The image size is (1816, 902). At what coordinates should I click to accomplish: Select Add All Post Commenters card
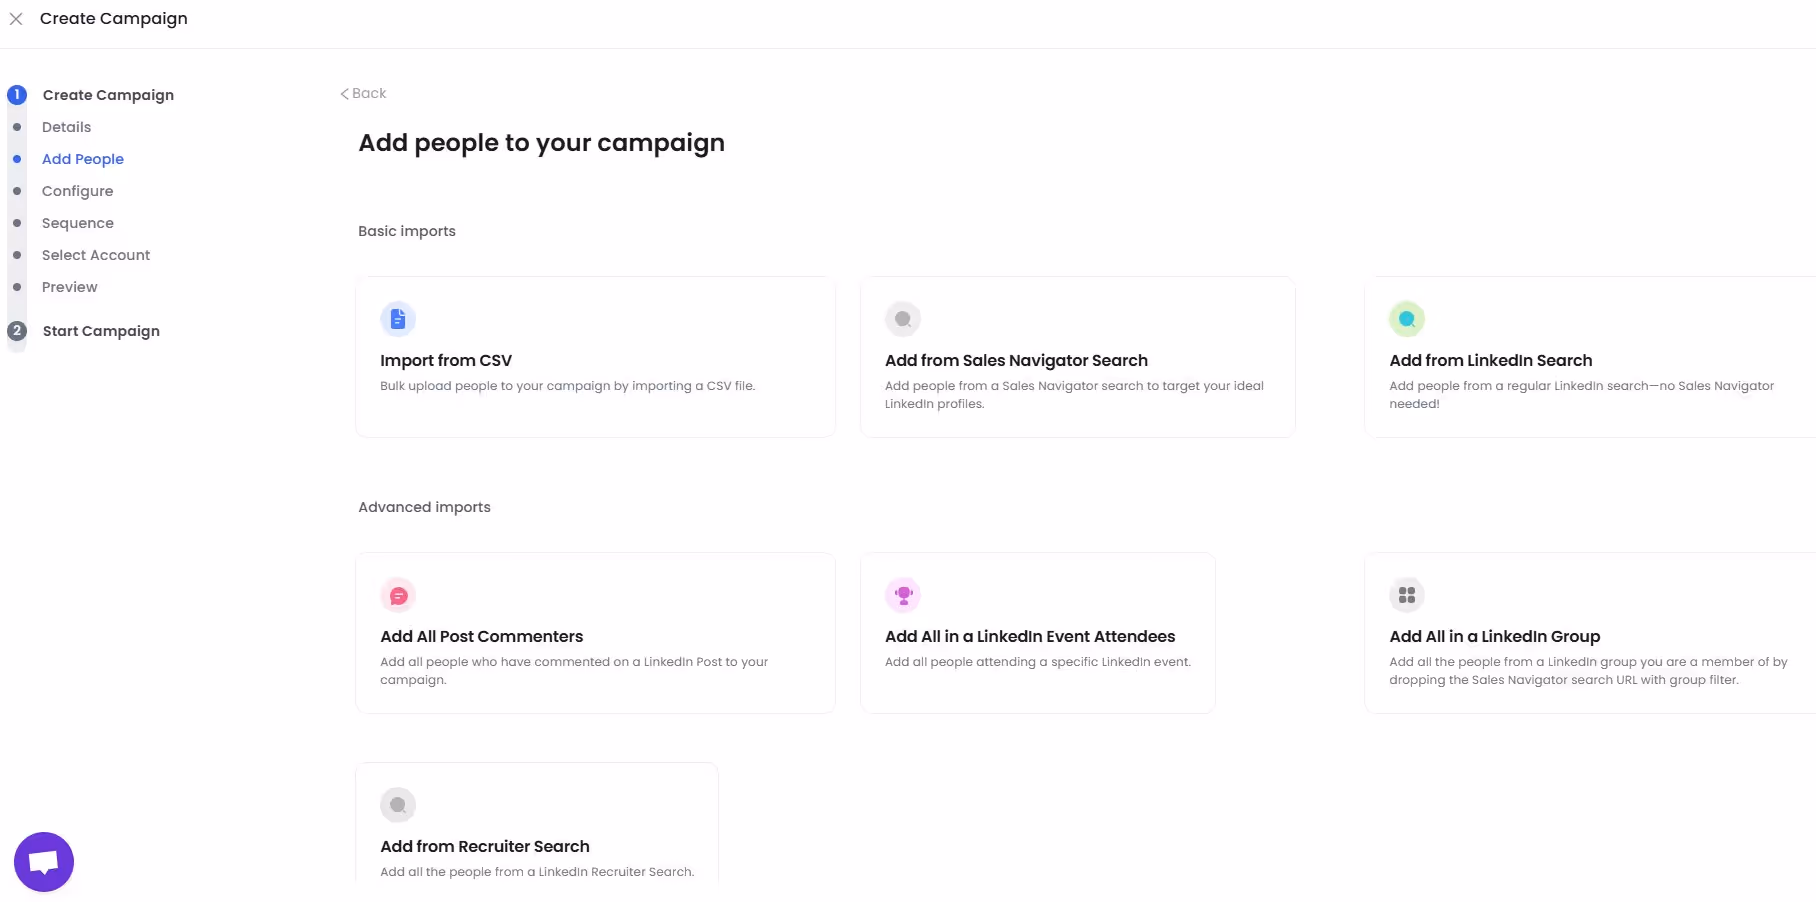point(595,633)
